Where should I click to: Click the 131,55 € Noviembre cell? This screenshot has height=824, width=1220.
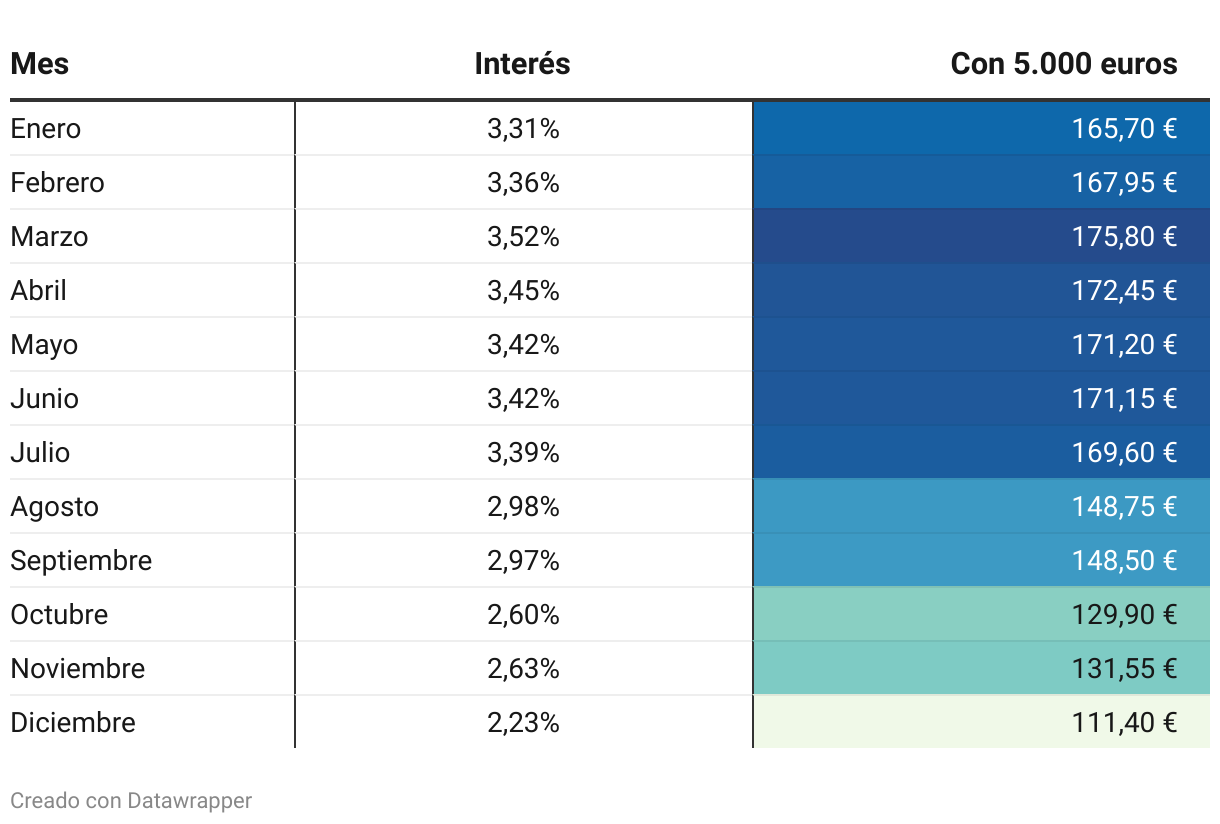[x=1124, y=669]
